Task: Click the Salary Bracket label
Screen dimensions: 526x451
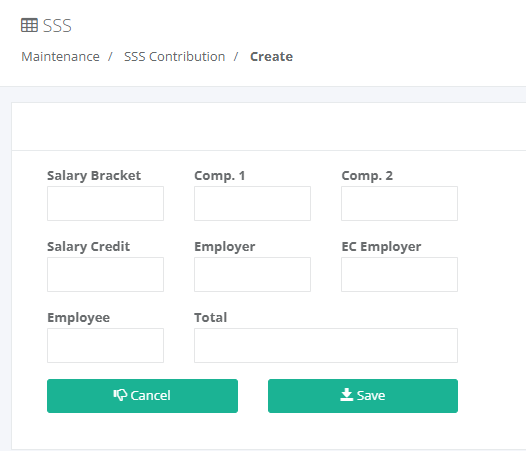Action: pyautogui.click(x=94, y=176)
